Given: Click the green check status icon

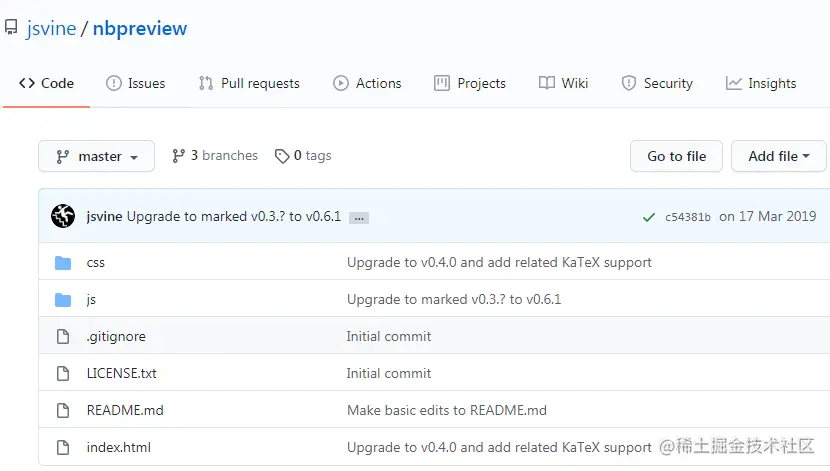Looking at the screenshot, I should [x=648, y=217].
